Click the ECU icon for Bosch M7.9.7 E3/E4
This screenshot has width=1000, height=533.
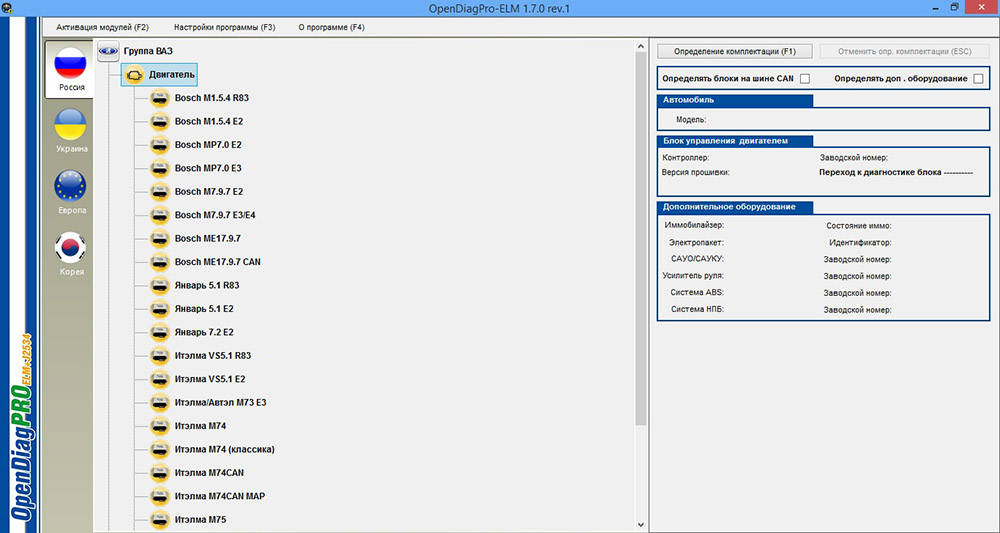point(159,215)
